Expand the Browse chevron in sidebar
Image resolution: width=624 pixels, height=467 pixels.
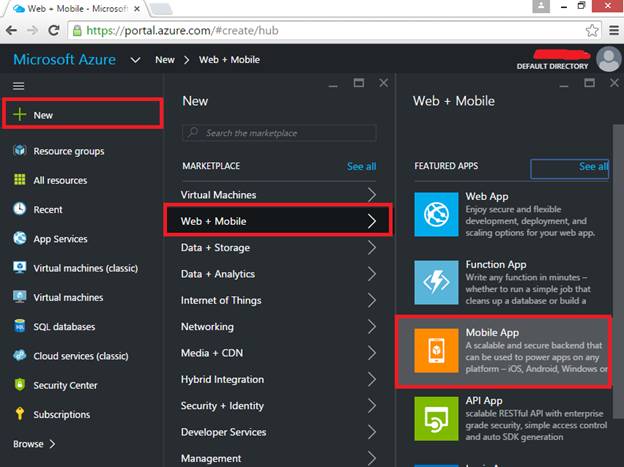point(52,444)
